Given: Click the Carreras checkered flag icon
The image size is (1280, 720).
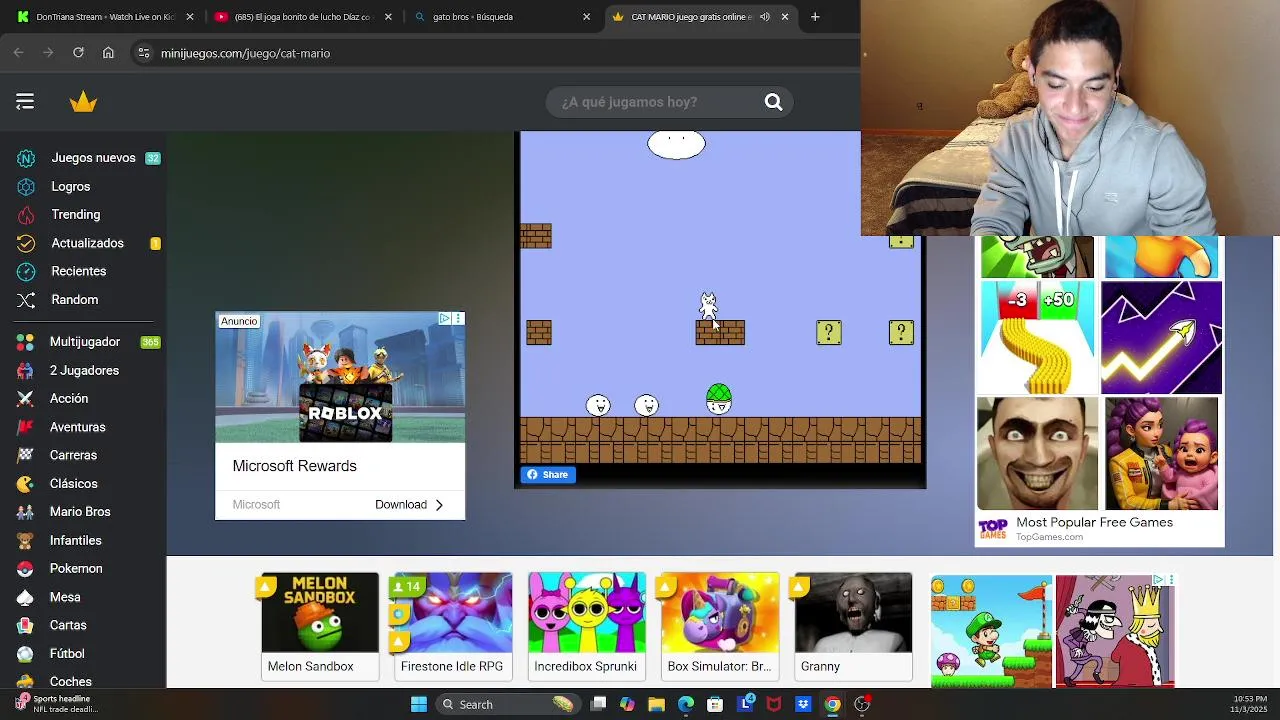Looking at the screenshot, I should click(26, 455).
